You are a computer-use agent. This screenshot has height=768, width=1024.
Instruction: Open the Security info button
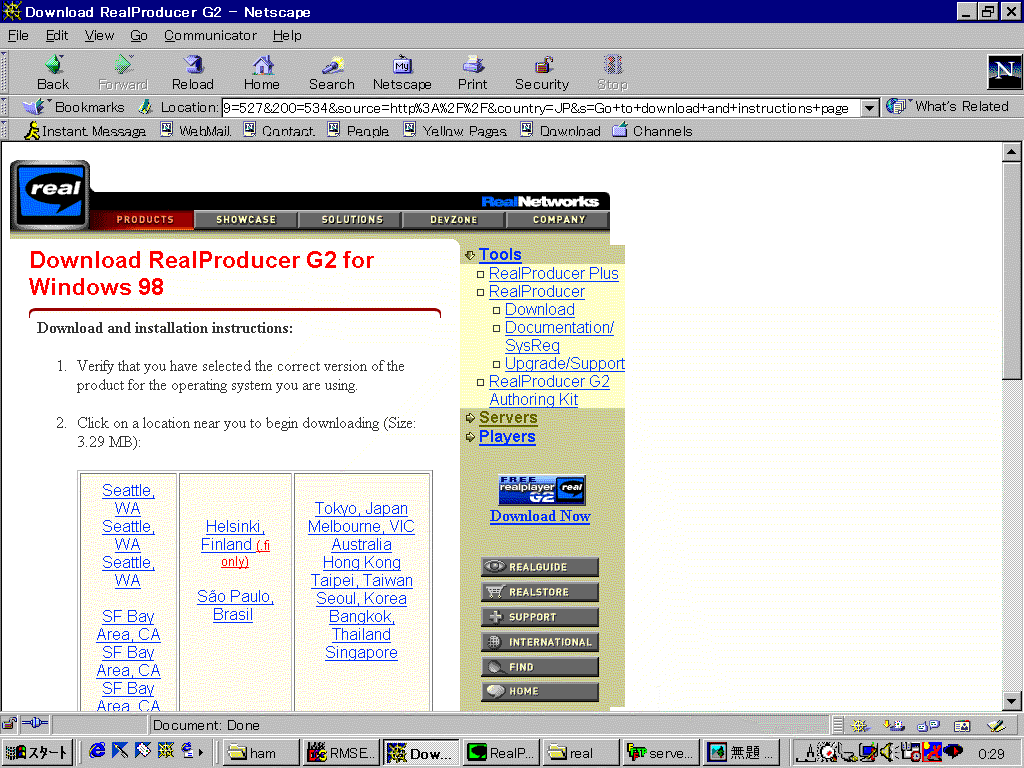tap(542, 72)
